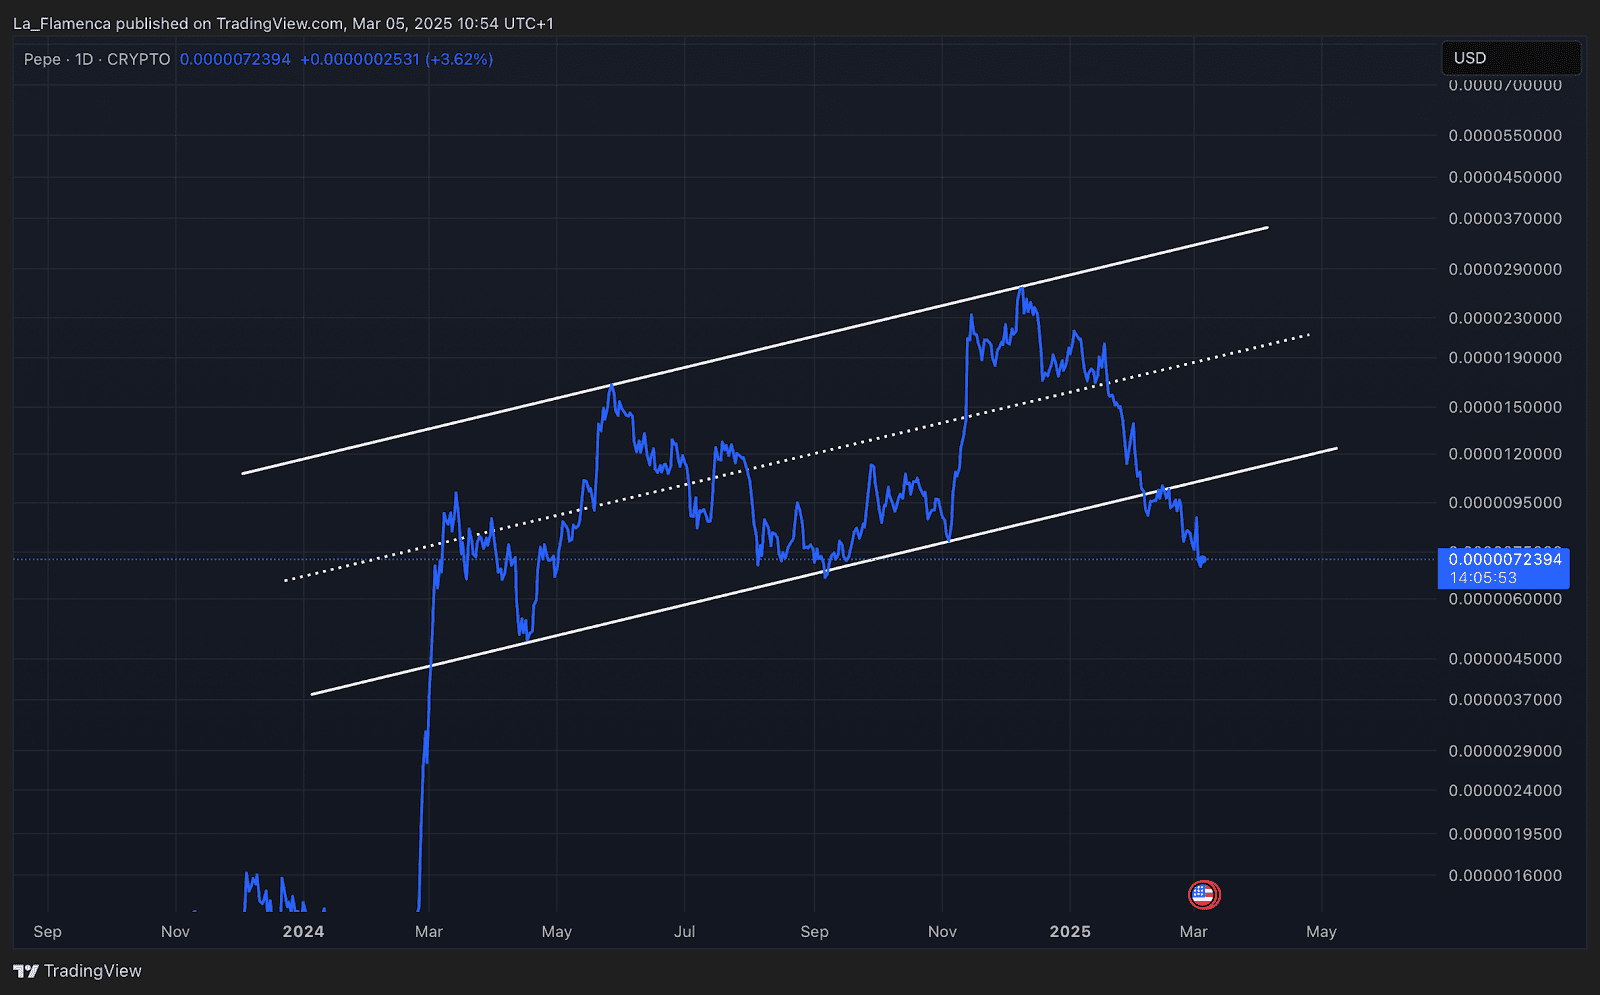Click price level 0.0000019500
Viewport: 1600px width, 995px height.
point(1505,834)
